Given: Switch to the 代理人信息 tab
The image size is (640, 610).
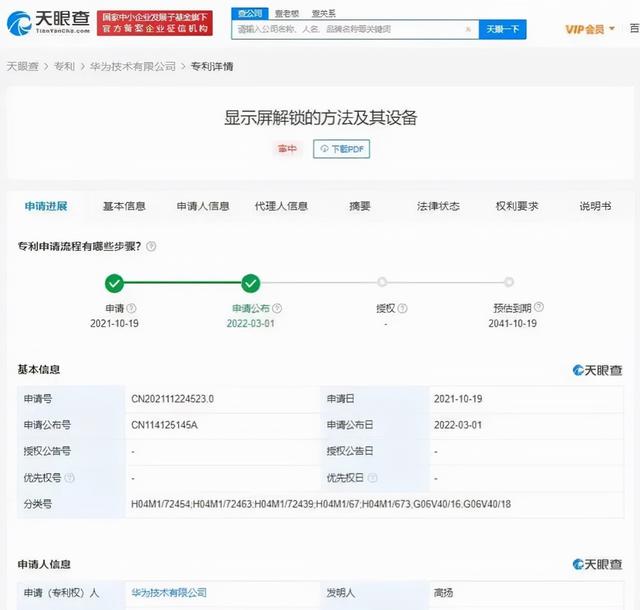Looking at the screenshot, I should (281, 206).
